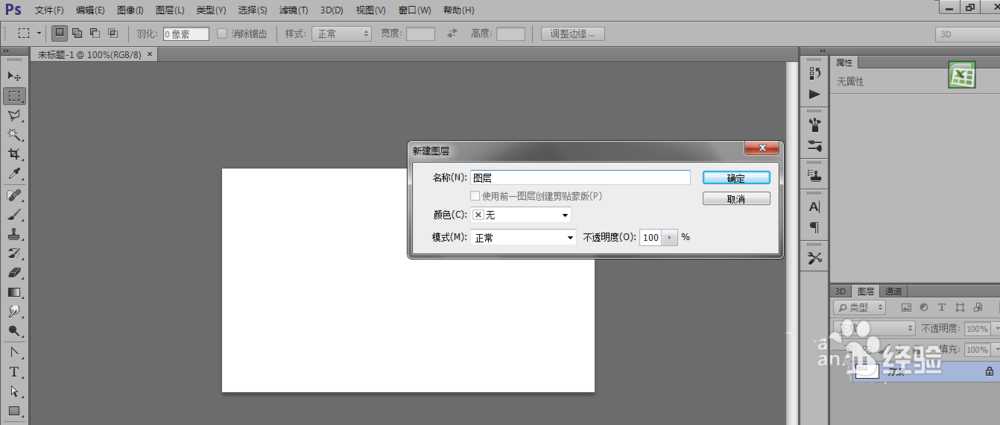The image size is (1000, 425).
Task: Select the Brush tool
Action: tap(14, 213)
